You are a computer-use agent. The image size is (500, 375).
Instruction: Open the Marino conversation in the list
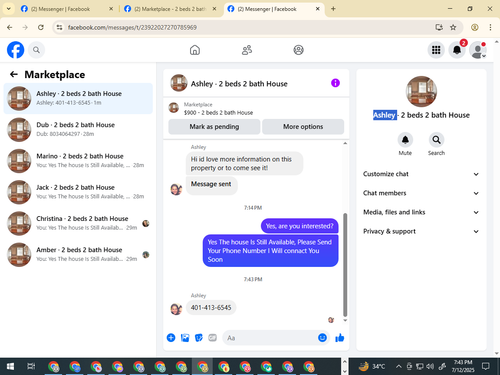pos(78,161)
